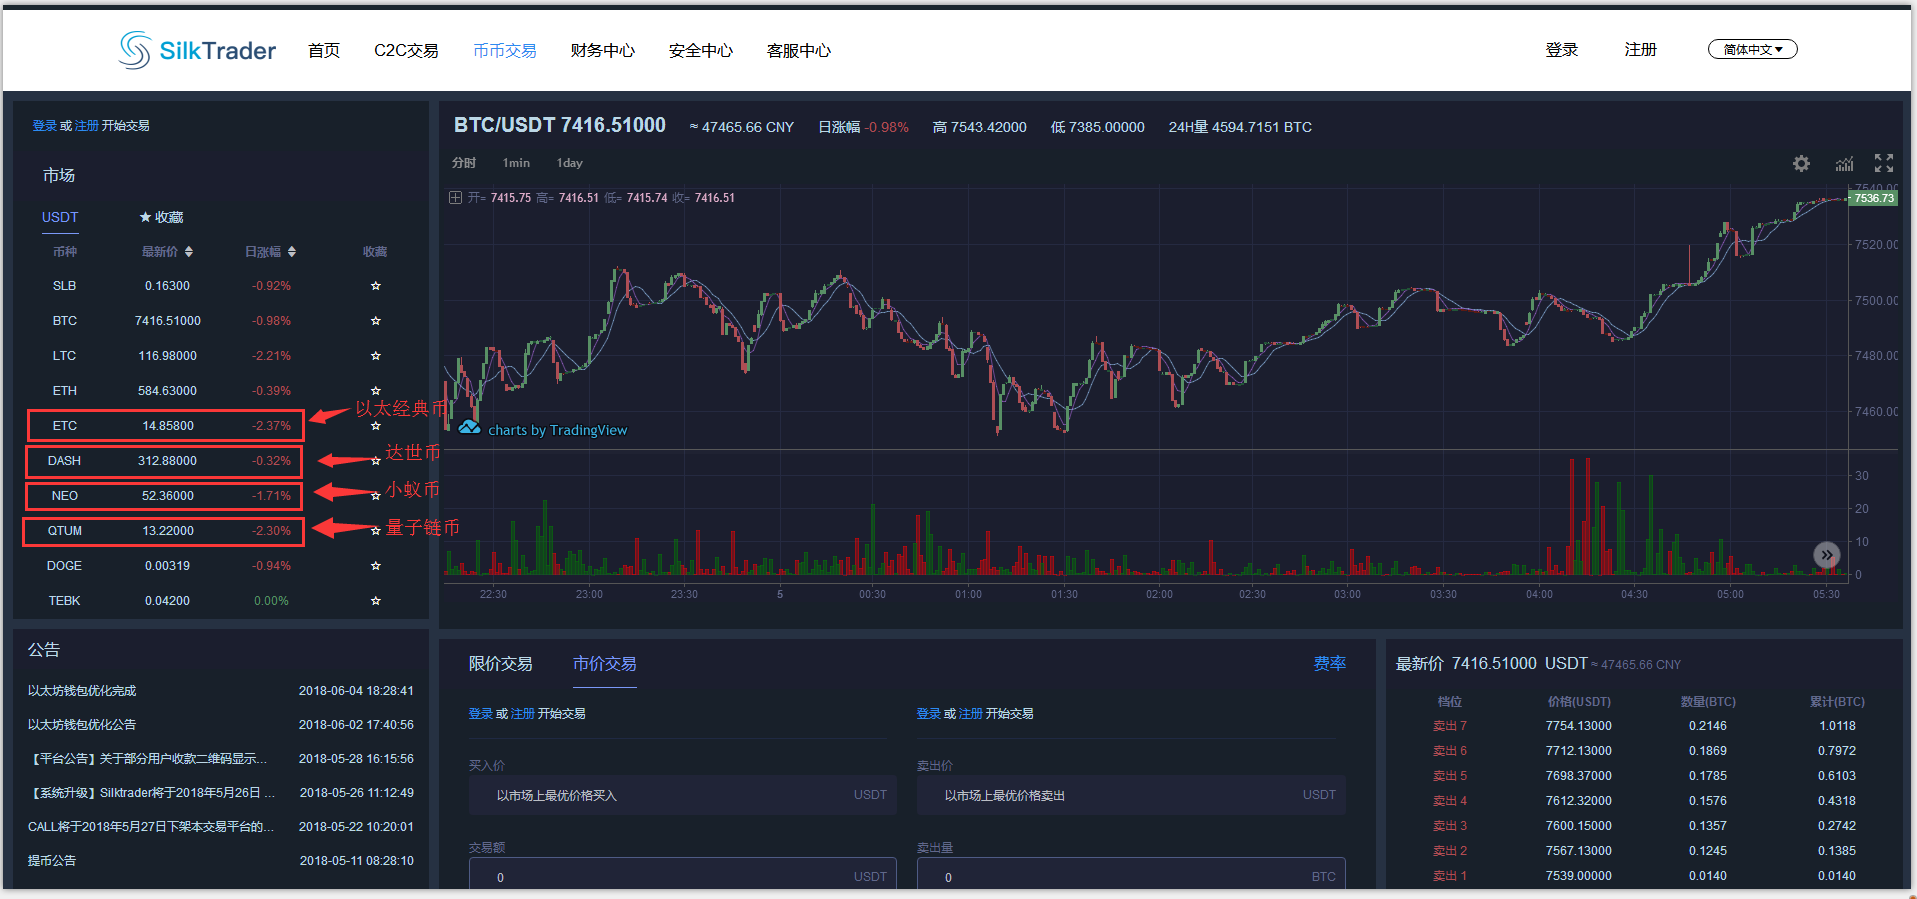Favorite the BTC row star
Image resolution: width=1917 pixels, height=899 pixels.
click(x=376, y=321)
